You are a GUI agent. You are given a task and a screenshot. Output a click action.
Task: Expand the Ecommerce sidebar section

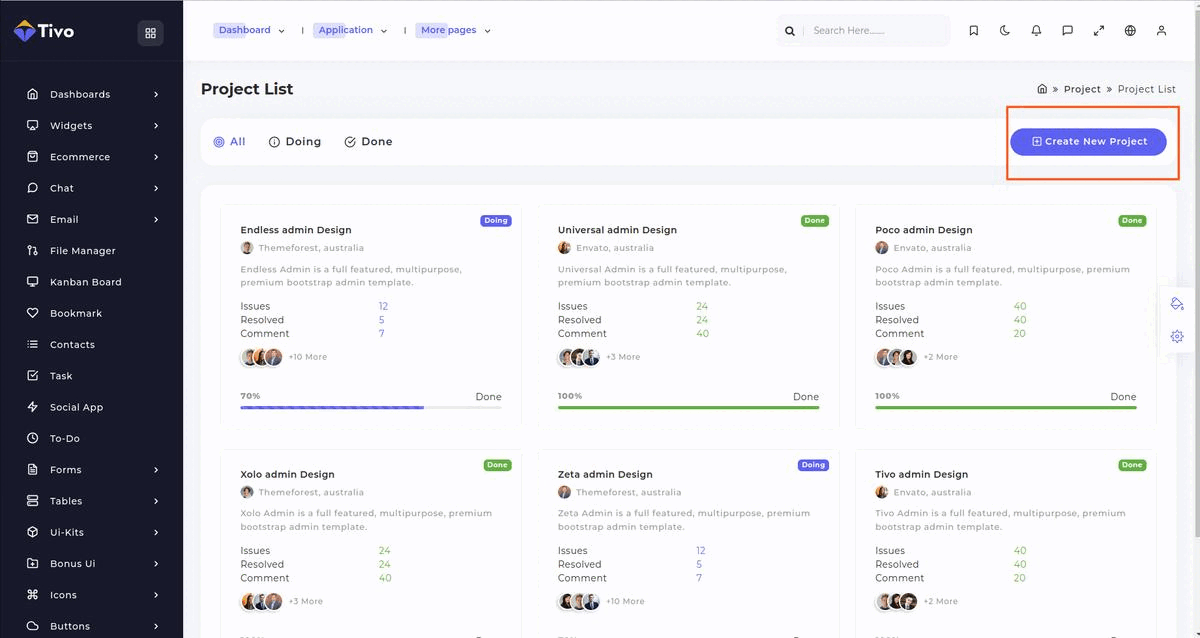coord(92,157)
